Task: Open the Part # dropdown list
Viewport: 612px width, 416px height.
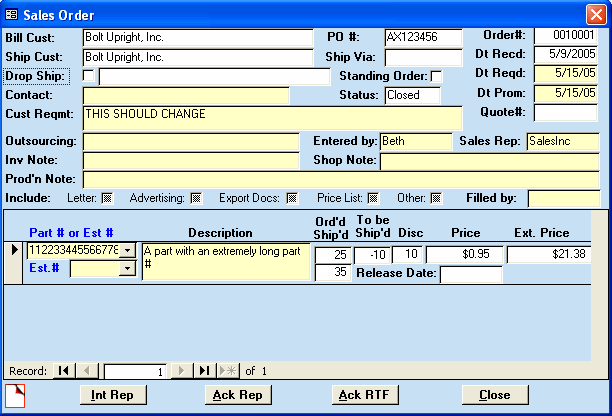Action: pos(126,250)
